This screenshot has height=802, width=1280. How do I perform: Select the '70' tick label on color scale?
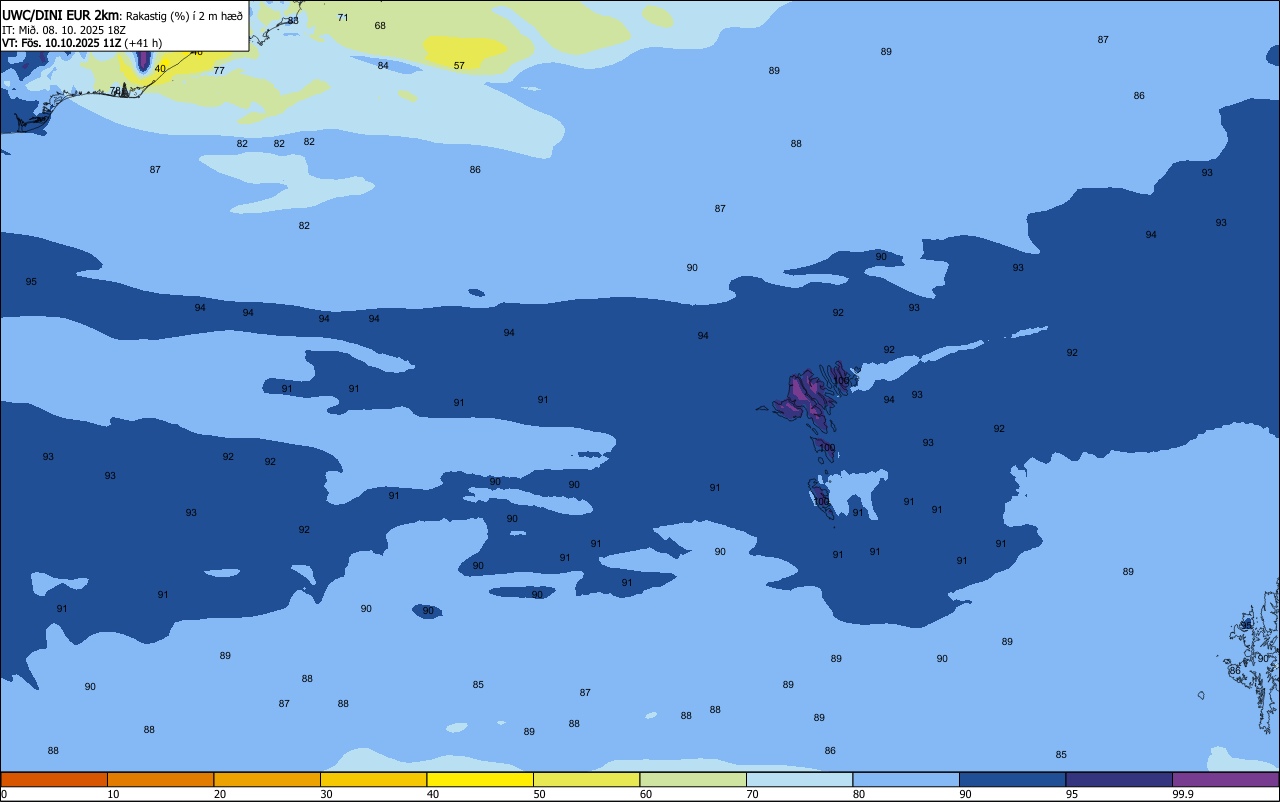752,794
